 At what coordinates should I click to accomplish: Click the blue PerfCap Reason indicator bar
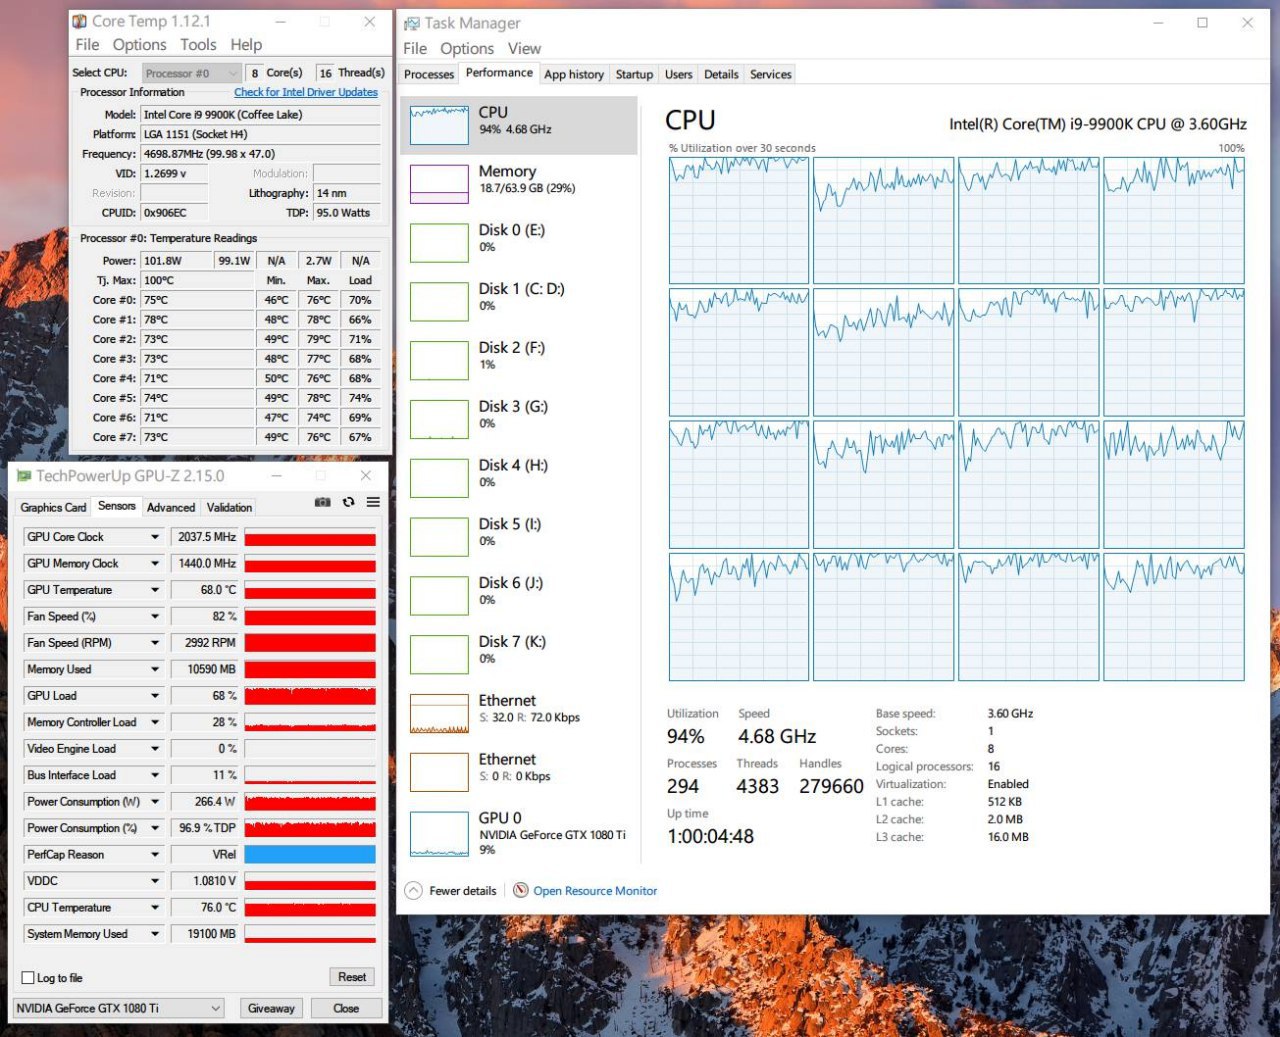click(310, 855)
